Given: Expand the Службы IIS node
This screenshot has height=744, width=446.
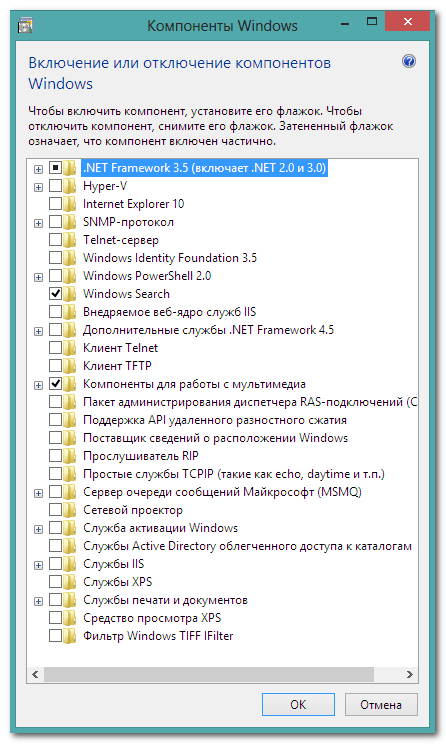Looking at the screenshot, I should [38, 566].
